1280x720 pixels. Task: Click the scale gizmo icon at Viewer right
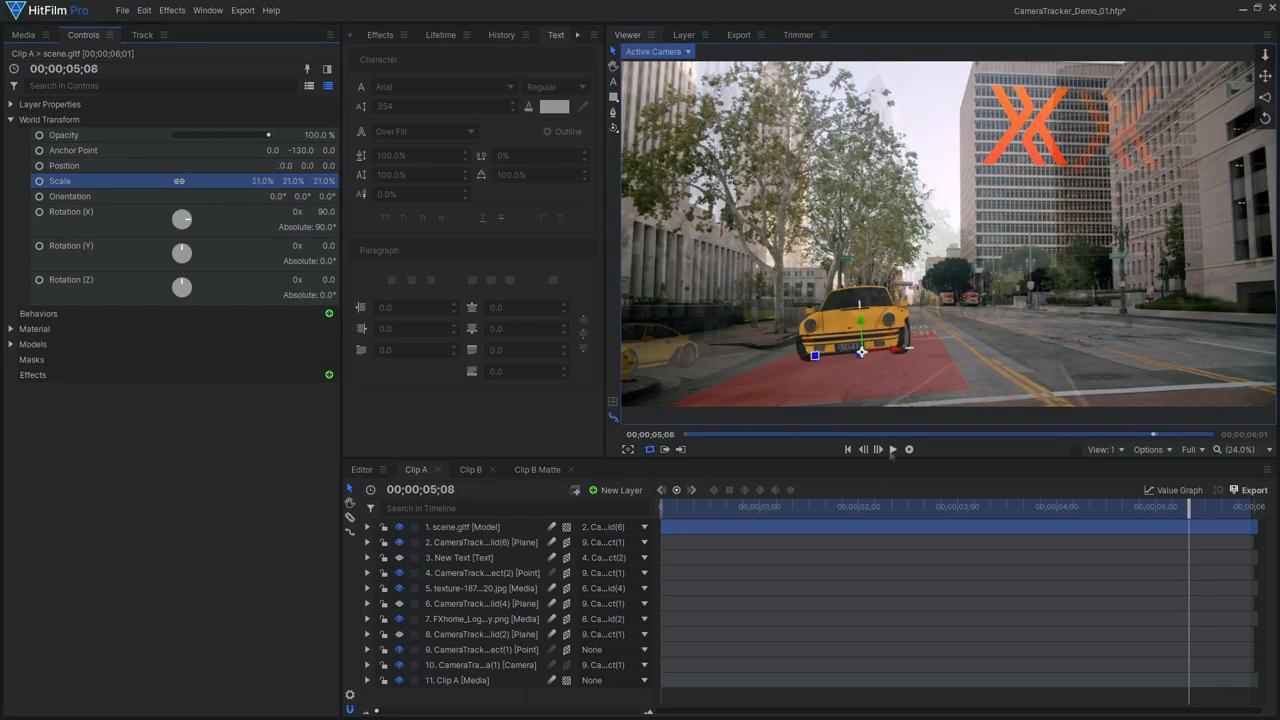(1265, 97)
